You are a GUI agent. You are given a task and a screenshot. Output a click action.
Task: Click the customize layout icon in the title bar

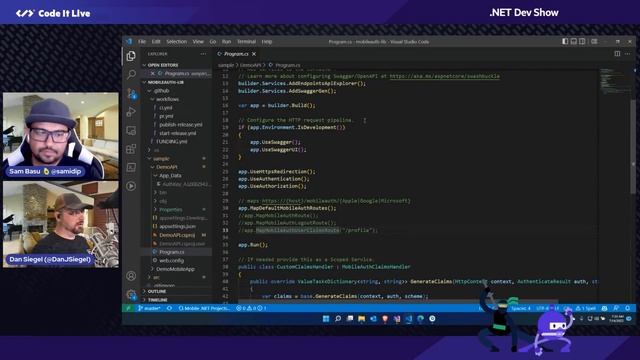click(x=594, y=41)
